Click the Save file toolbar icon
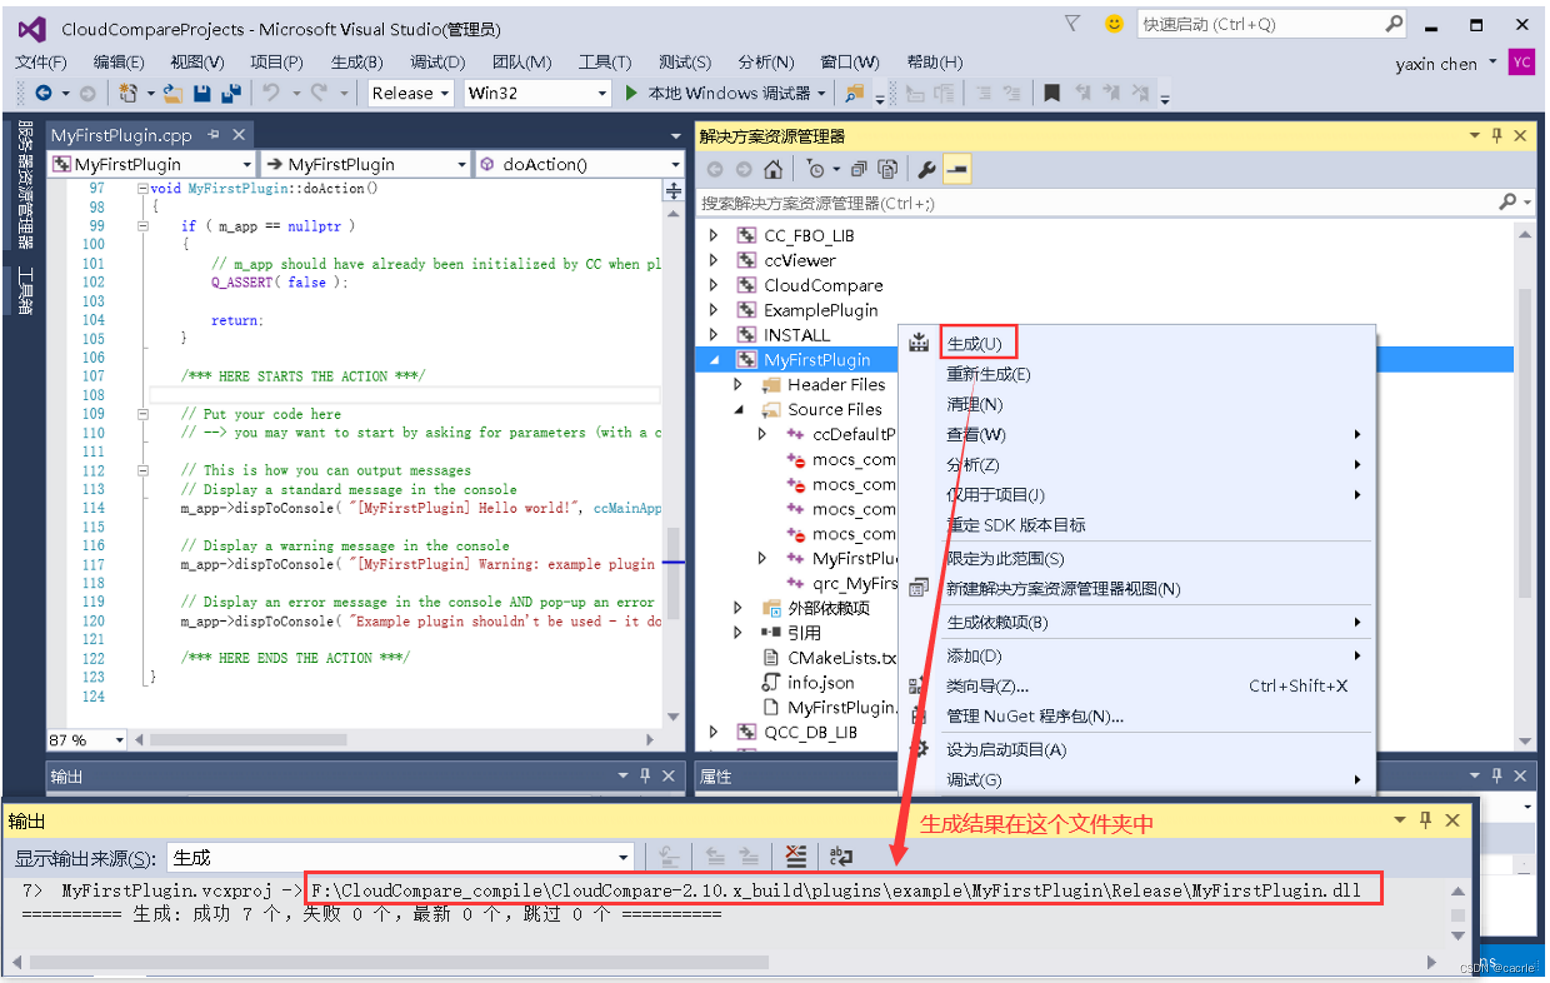 click(x=202, y=93)
